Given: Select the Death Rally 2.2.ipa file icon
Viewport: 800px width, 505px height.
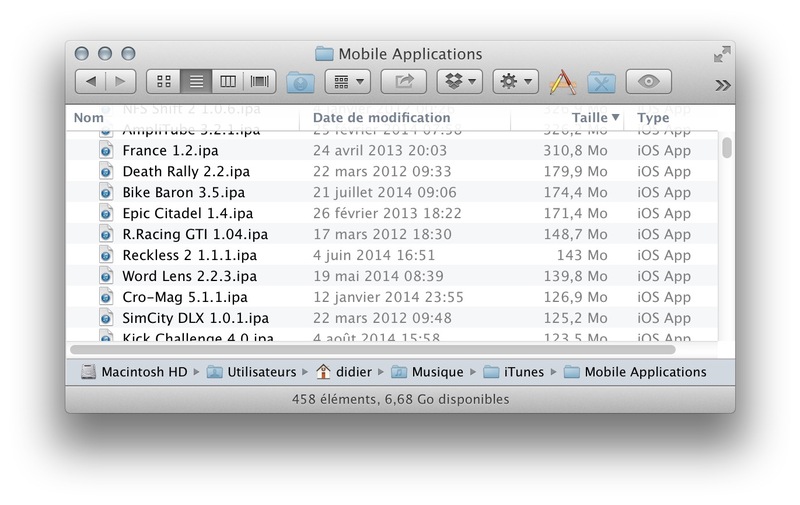Looking at the screenshot, I should click(x=106, y=172).
